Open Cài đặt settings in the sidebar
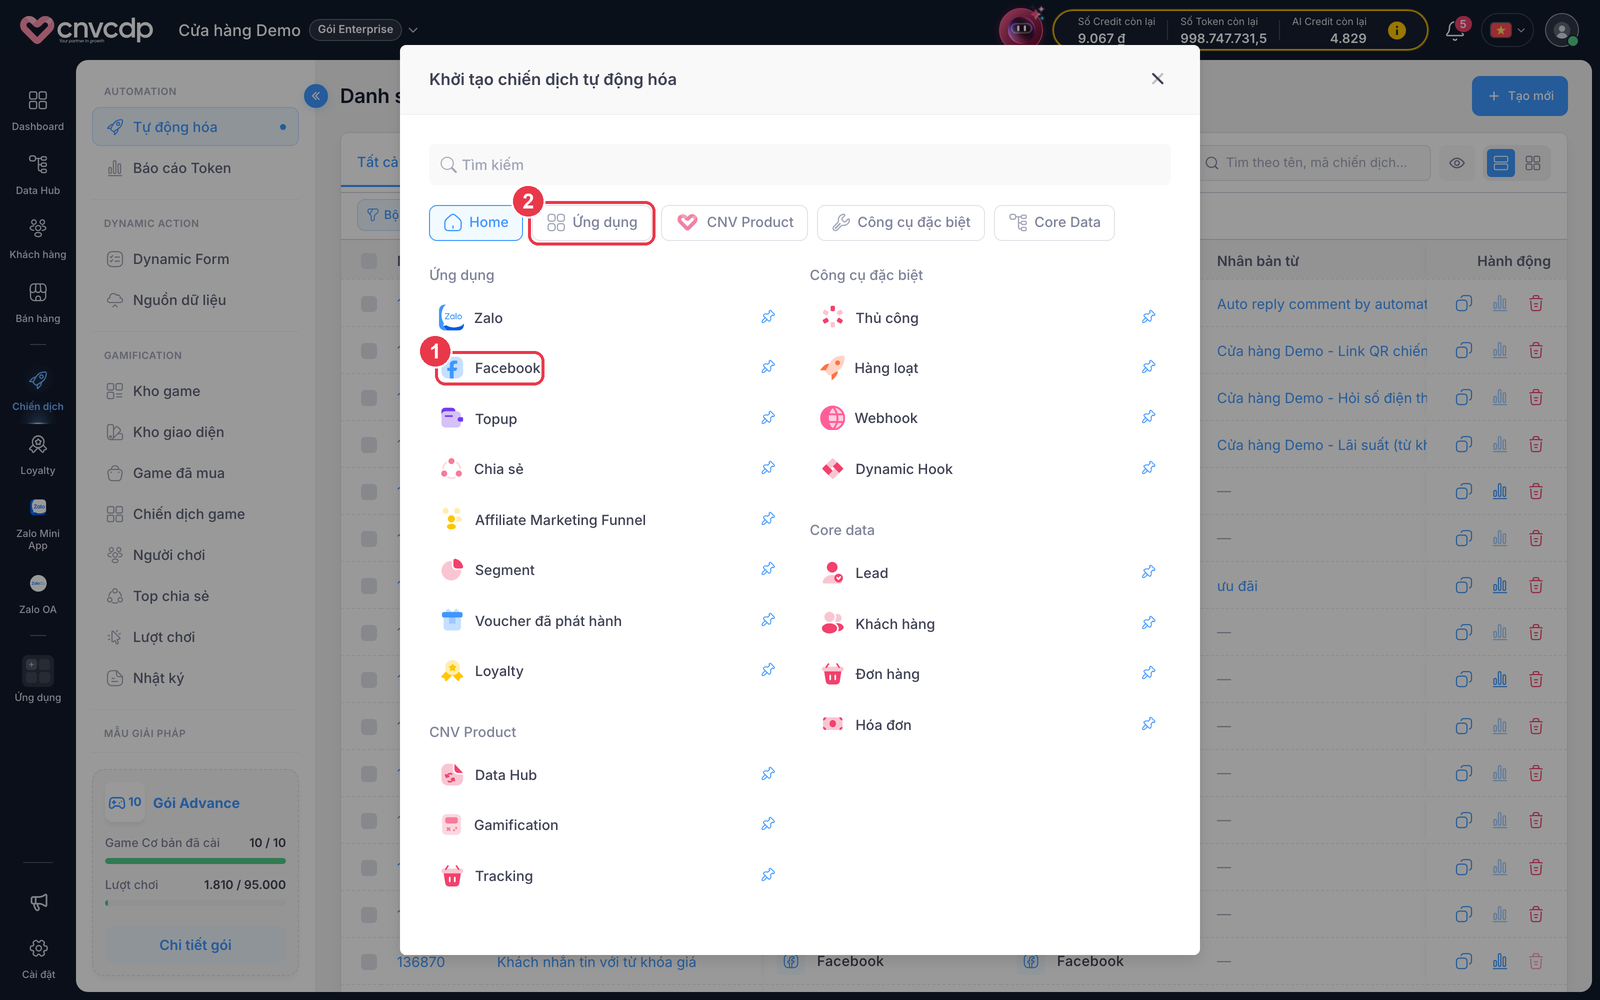The height and width of the screenshot is (1000, 1600). point(38,958)
